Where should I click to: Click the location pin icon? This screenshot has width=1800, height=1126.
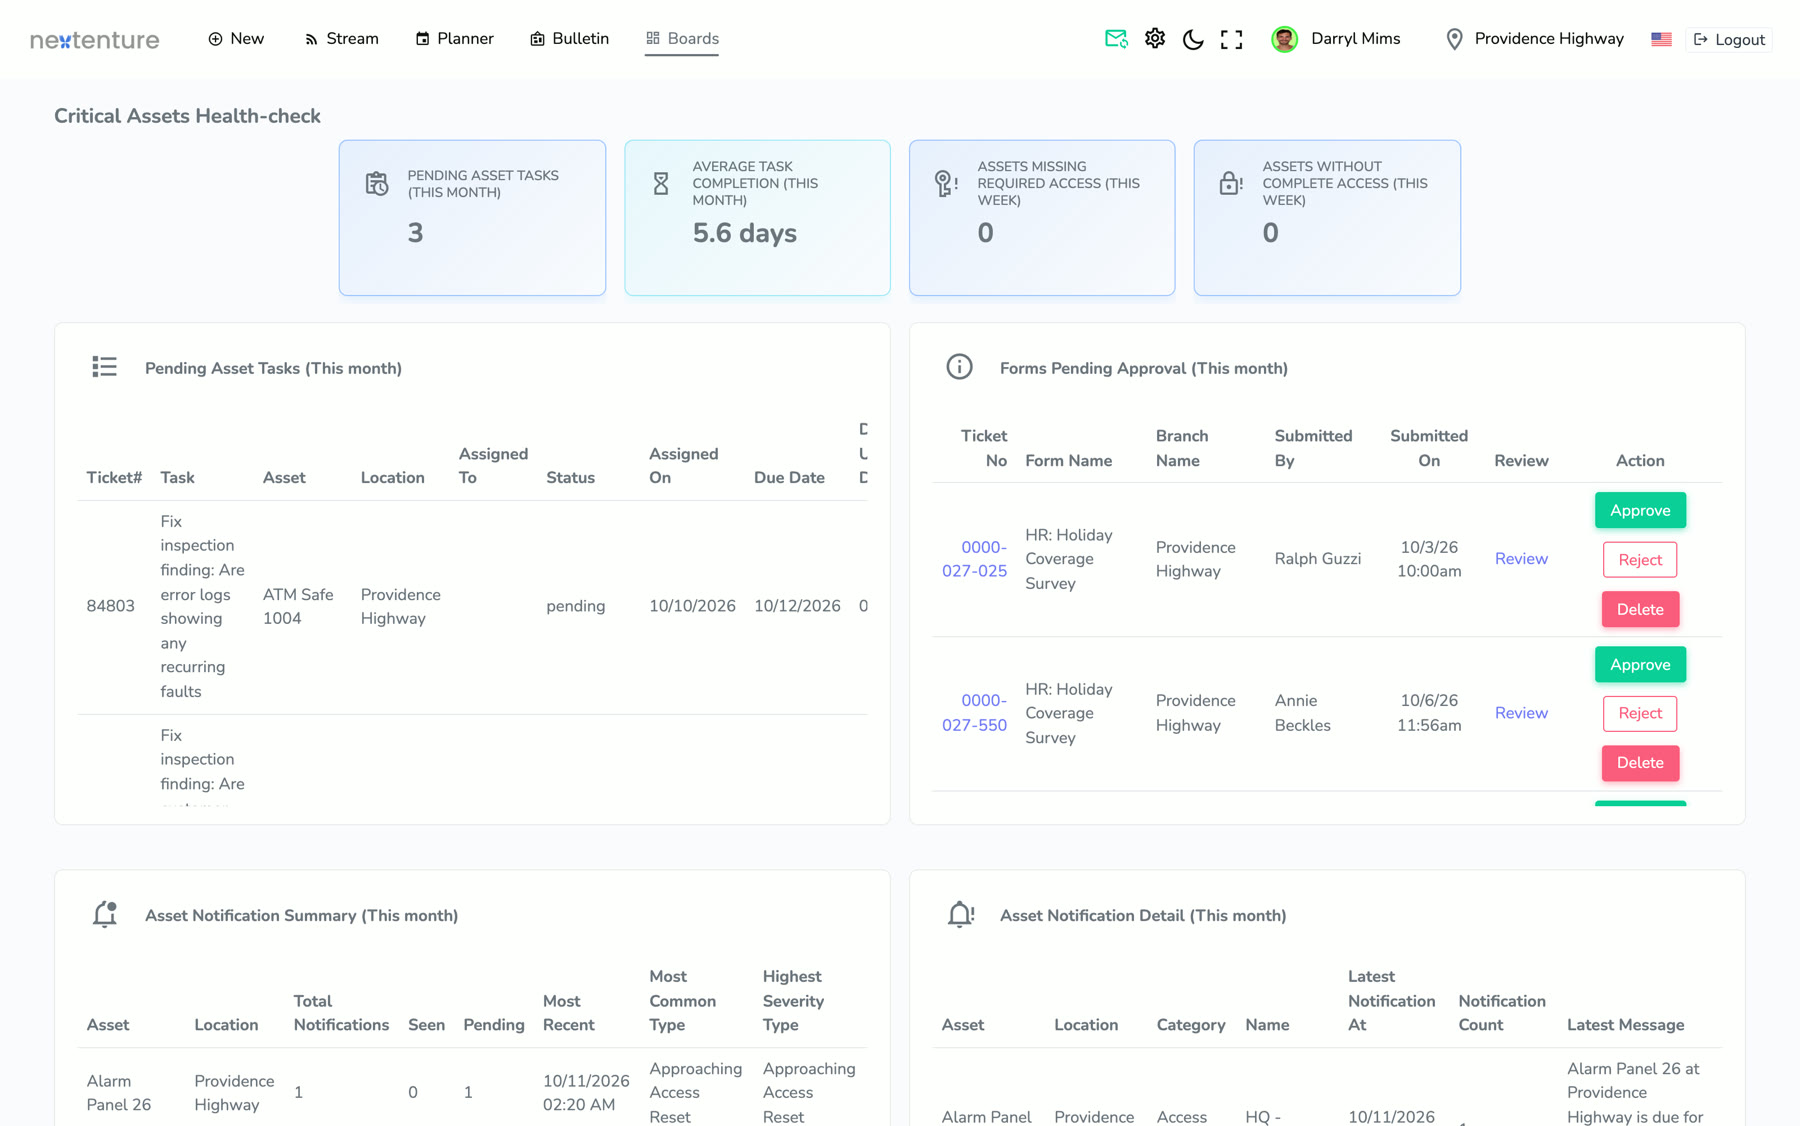[x=1454, y=39]
